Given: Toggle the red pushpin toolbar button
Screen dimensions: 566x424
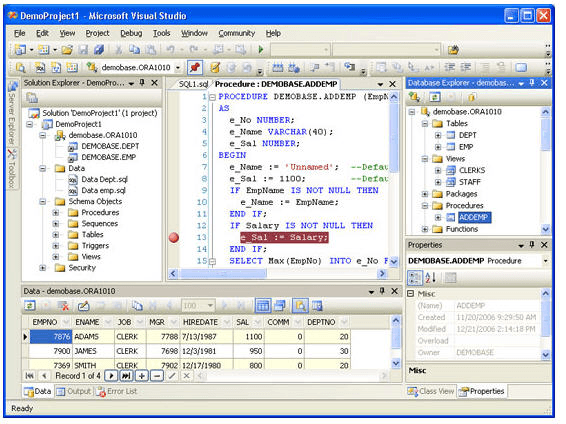Looking at the screenshot, I should point(195,67).
